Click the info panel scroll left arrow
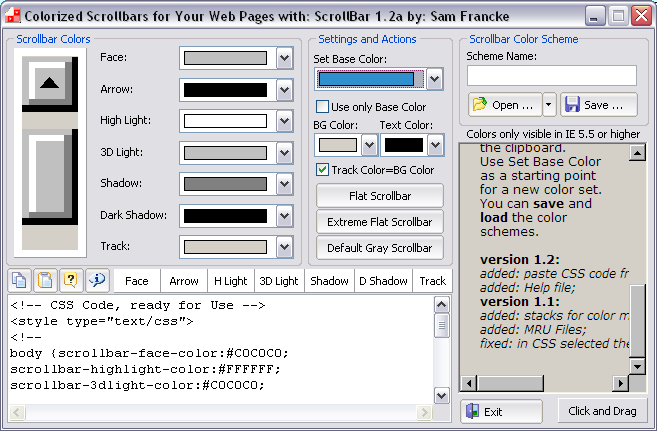The image size is (657, 431). pos(469,383)
